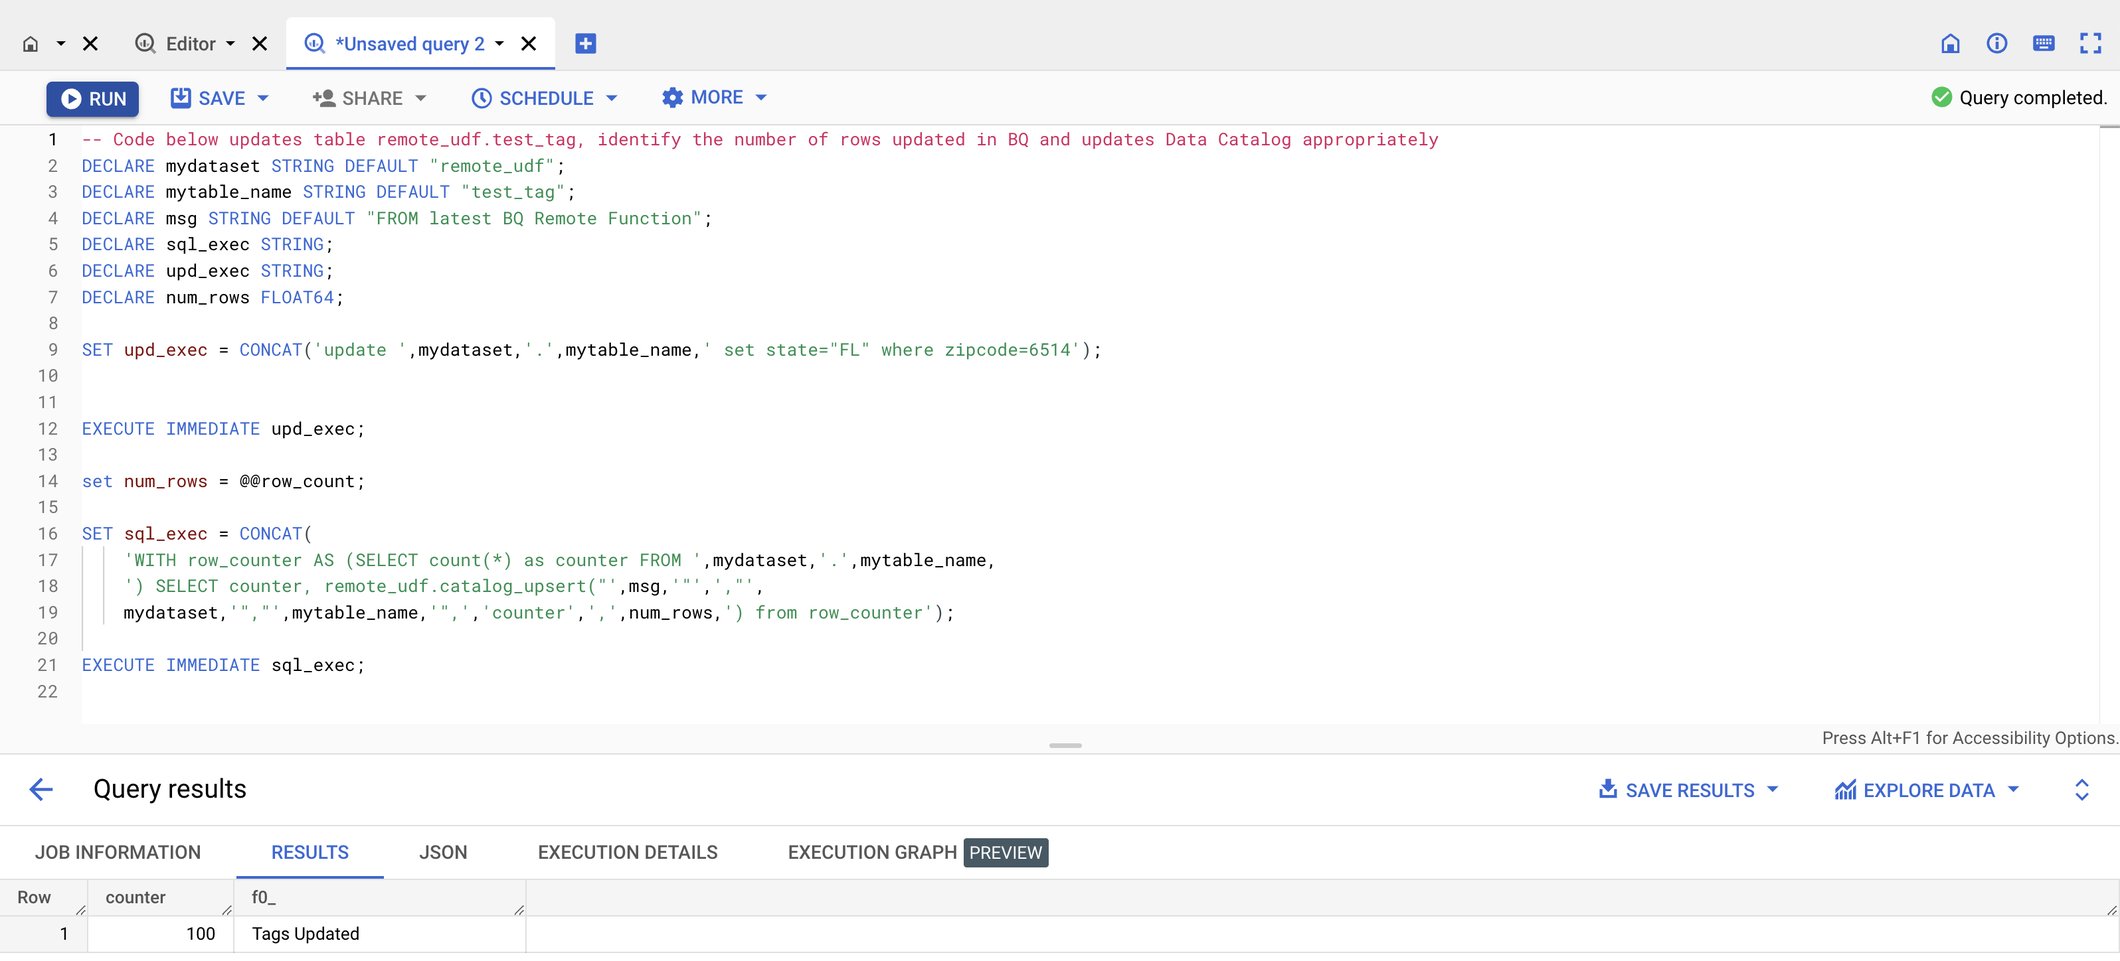Viewport: 2120px width, 961px height.
Task: Show keyboard shortcuts icon
Action: point(2044,43)
